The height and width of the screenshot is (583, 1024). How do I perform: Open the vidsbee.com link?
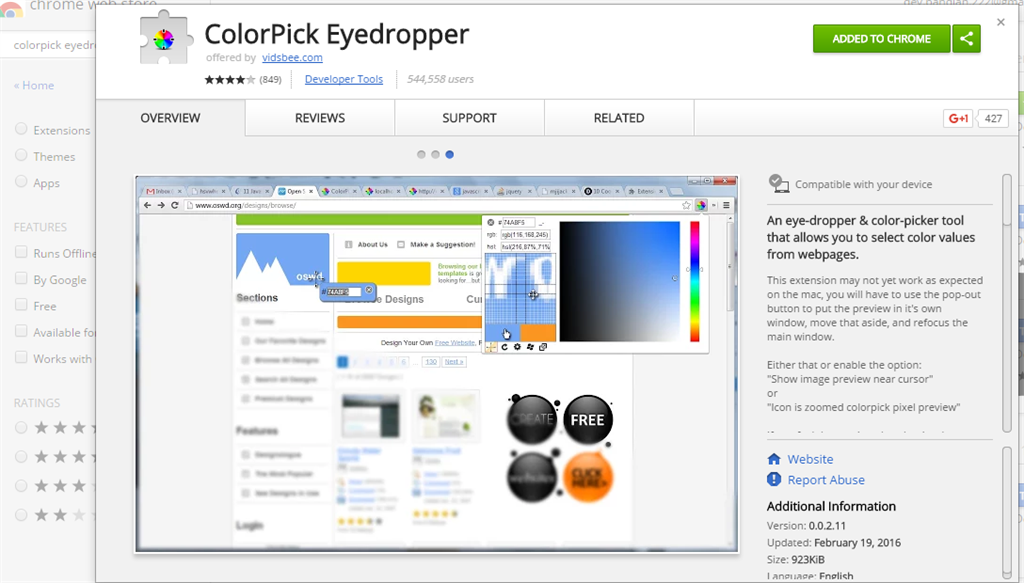[x=292, y=57]
